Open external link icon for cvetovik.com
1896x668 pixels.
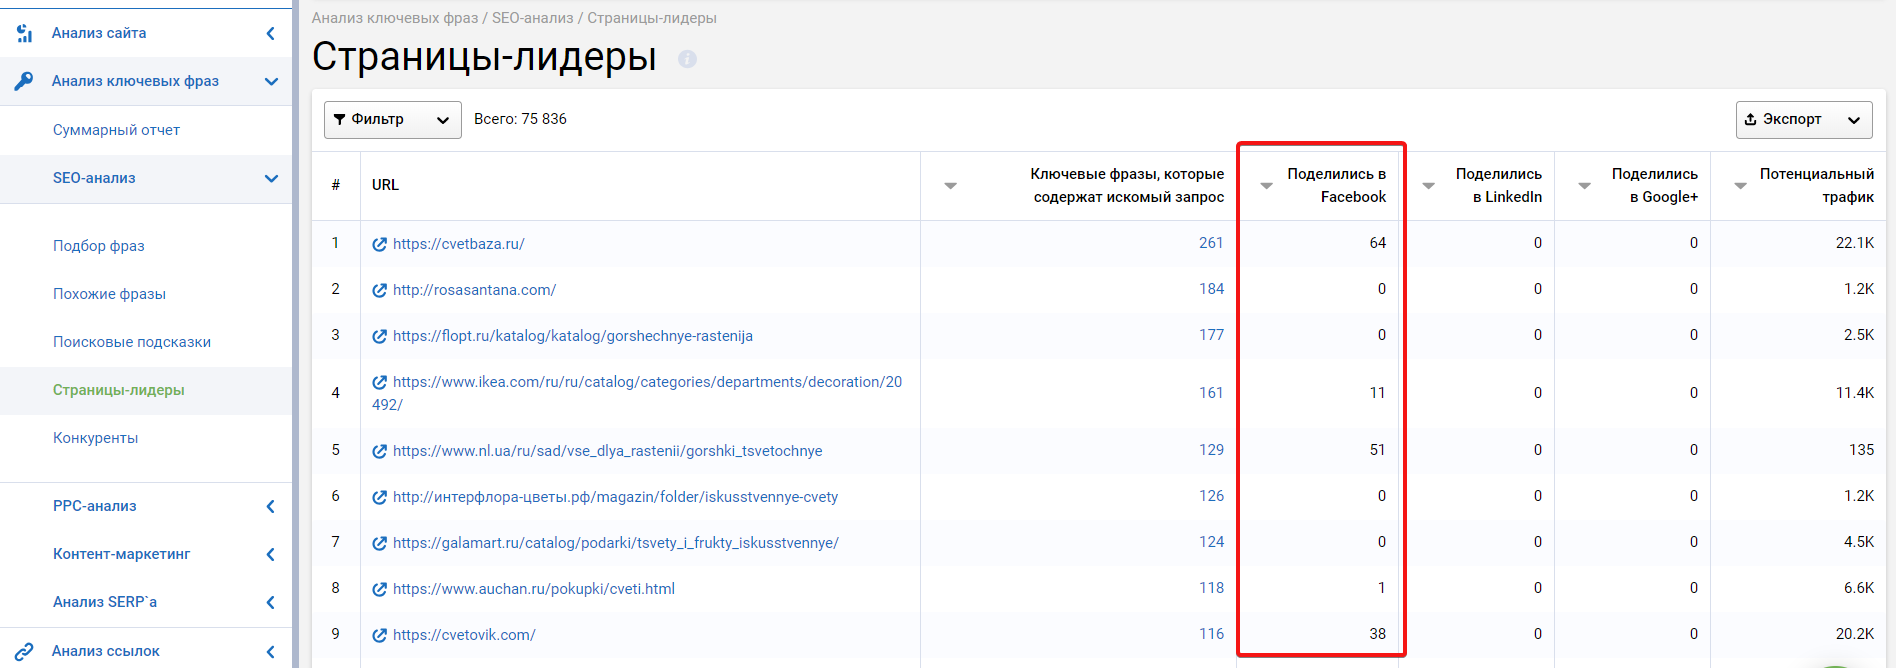pos(380,635)
